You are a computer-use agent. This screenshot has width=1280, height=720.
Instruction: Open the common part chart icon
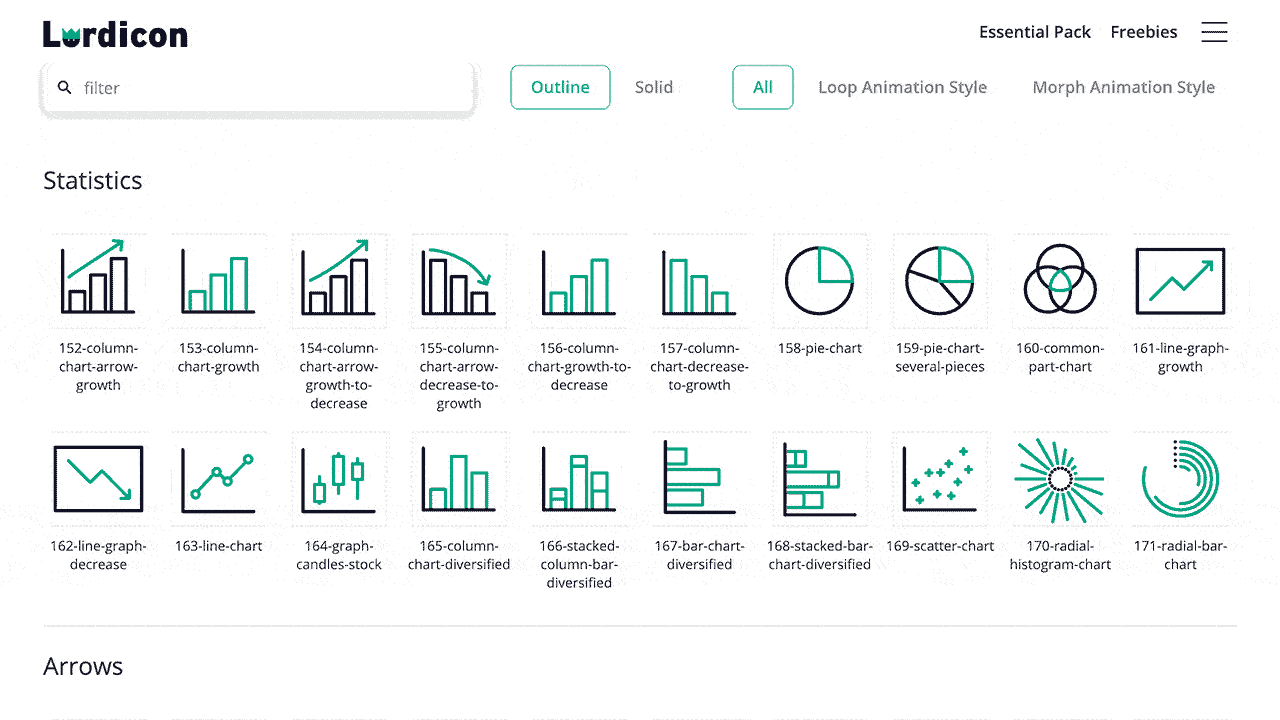tap(1059, 281)
